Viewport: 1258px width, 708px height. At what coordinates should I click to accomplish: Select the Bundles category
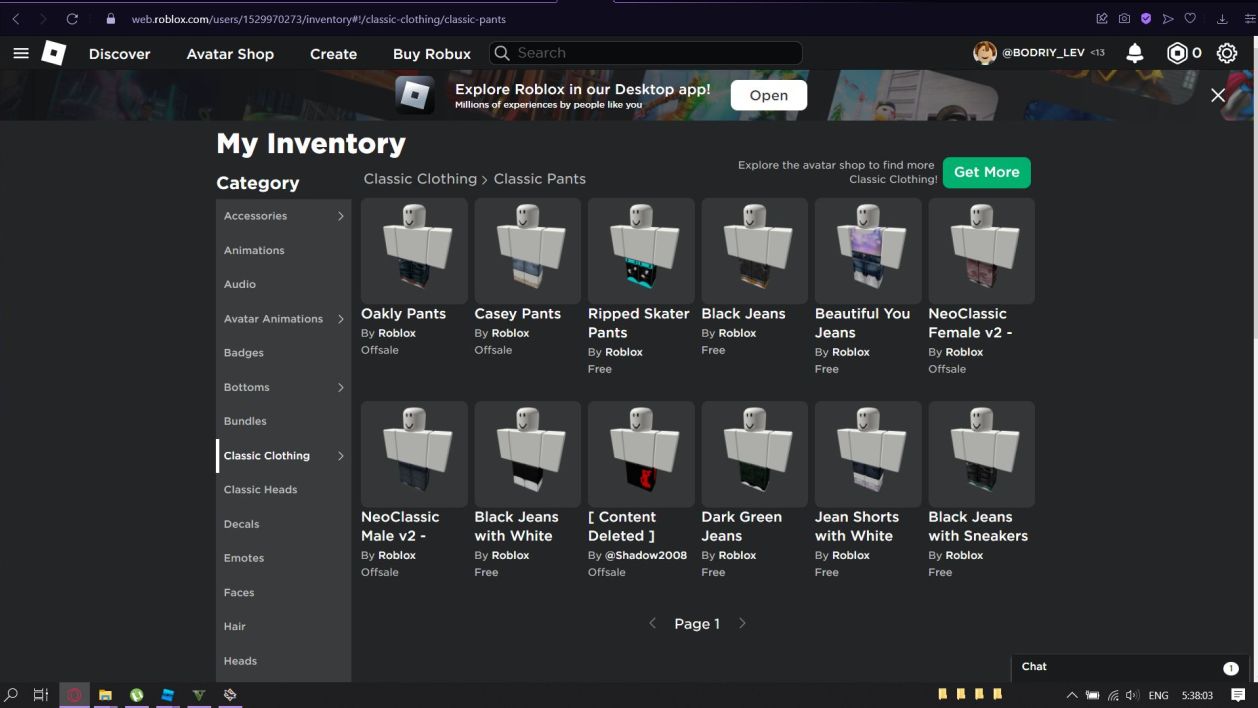[x=284, y=421]
